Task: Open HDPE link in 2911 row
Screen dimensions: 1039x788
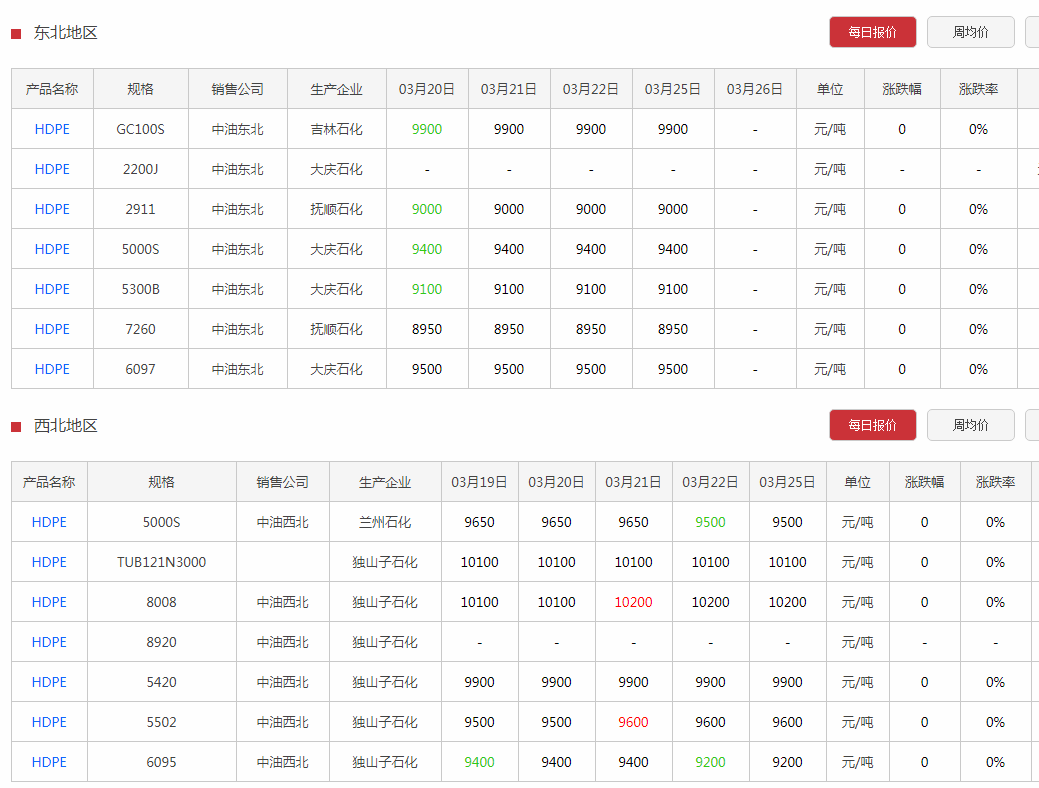Action: (x=52, y=209)
